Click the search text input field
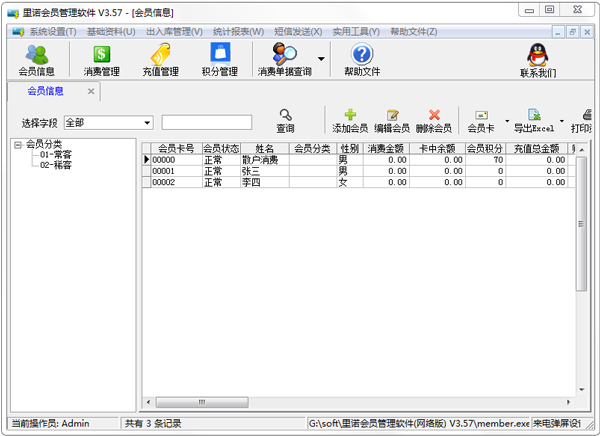This screenshot has width=600, height=436. tap(207, 122)
